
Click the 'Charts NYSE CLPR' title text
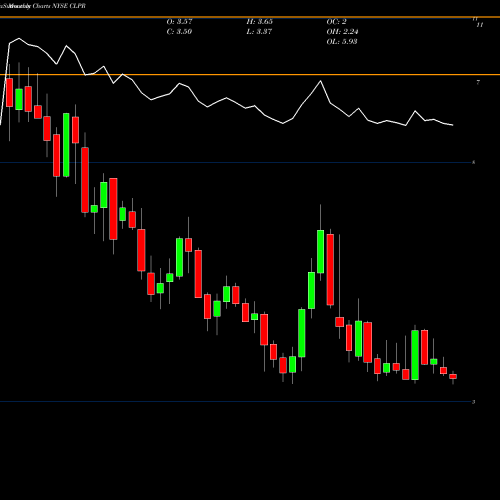click(59, 6)
